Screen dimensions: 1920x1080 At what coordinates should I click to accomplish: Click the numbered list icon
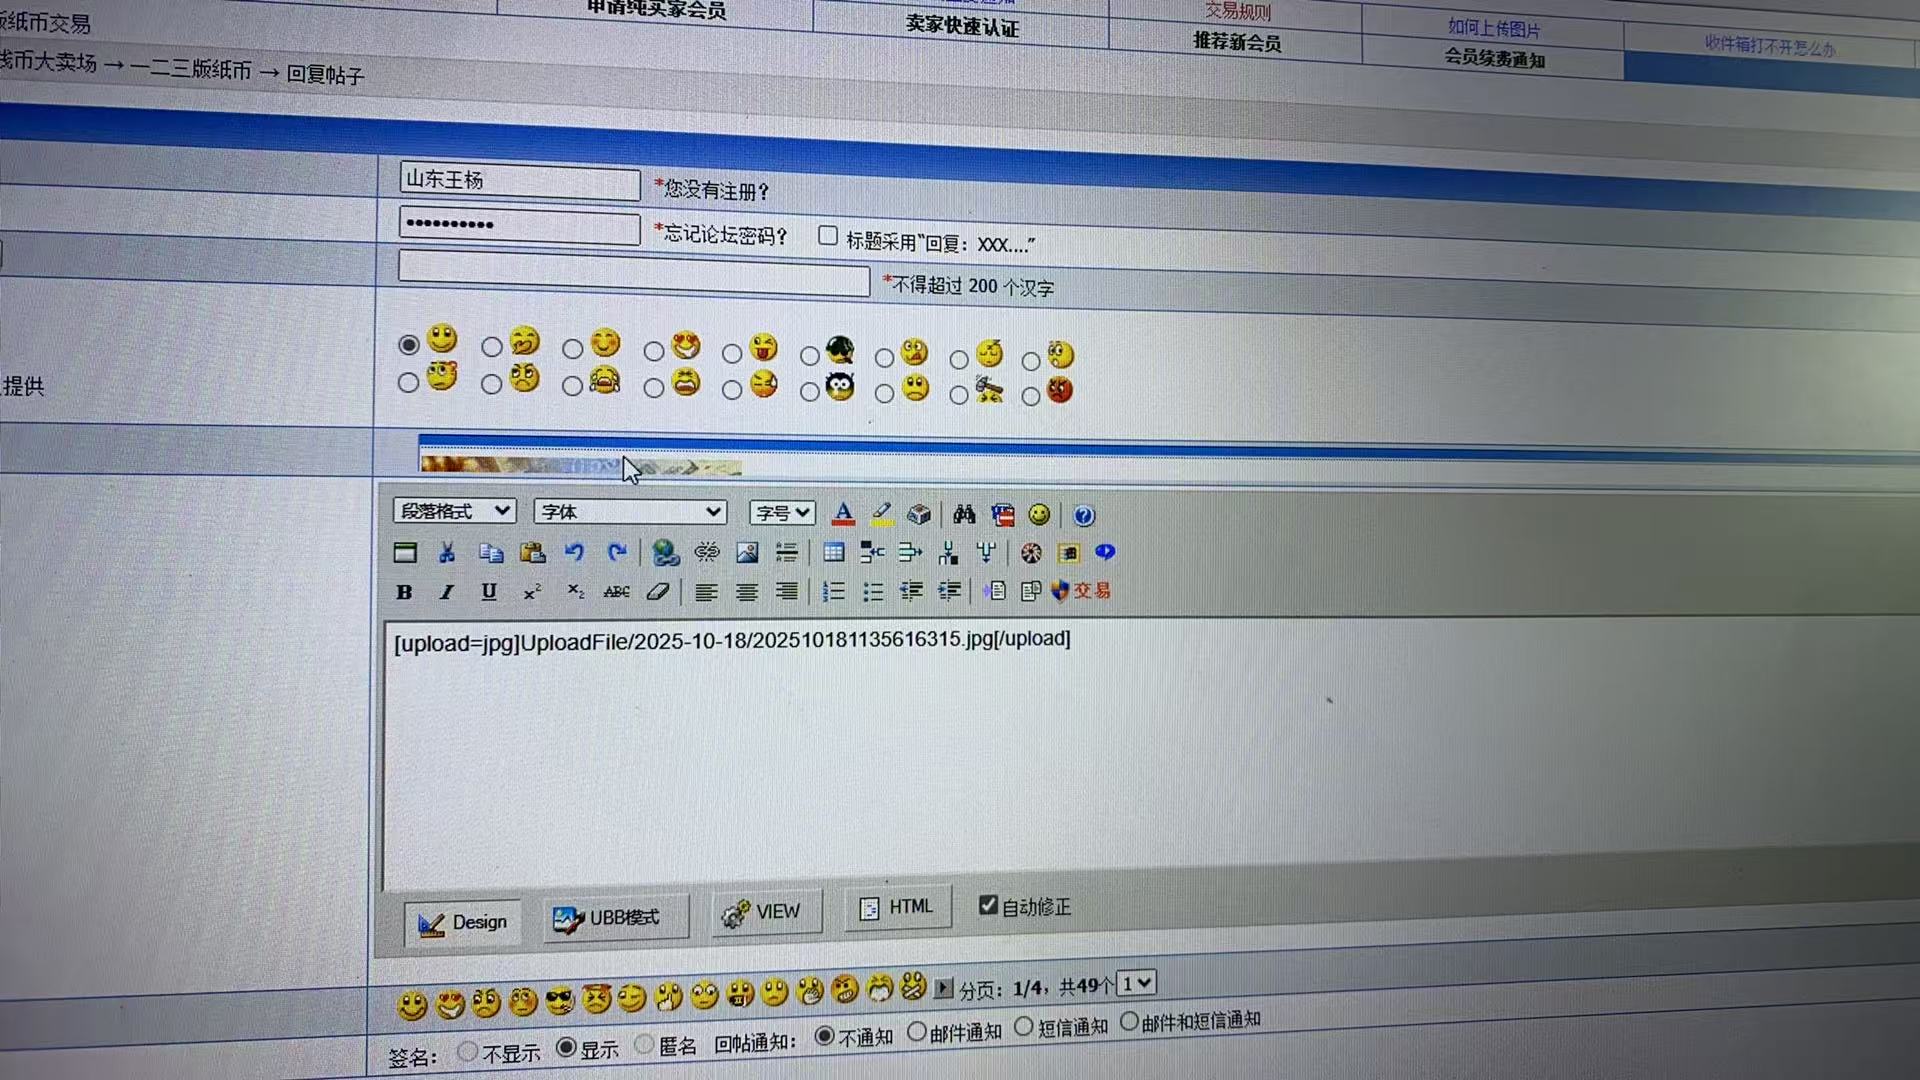tap(833, 592)
